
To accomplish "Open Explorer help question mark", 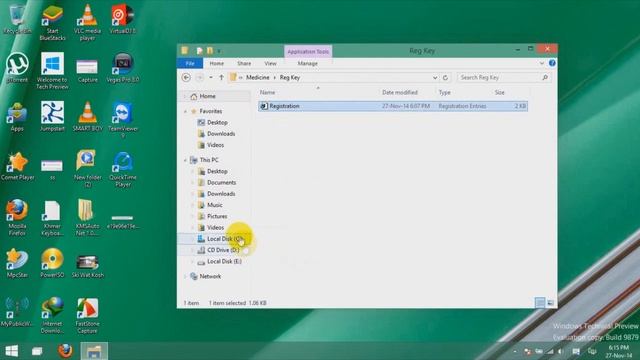I will click(x=552, y=63).
